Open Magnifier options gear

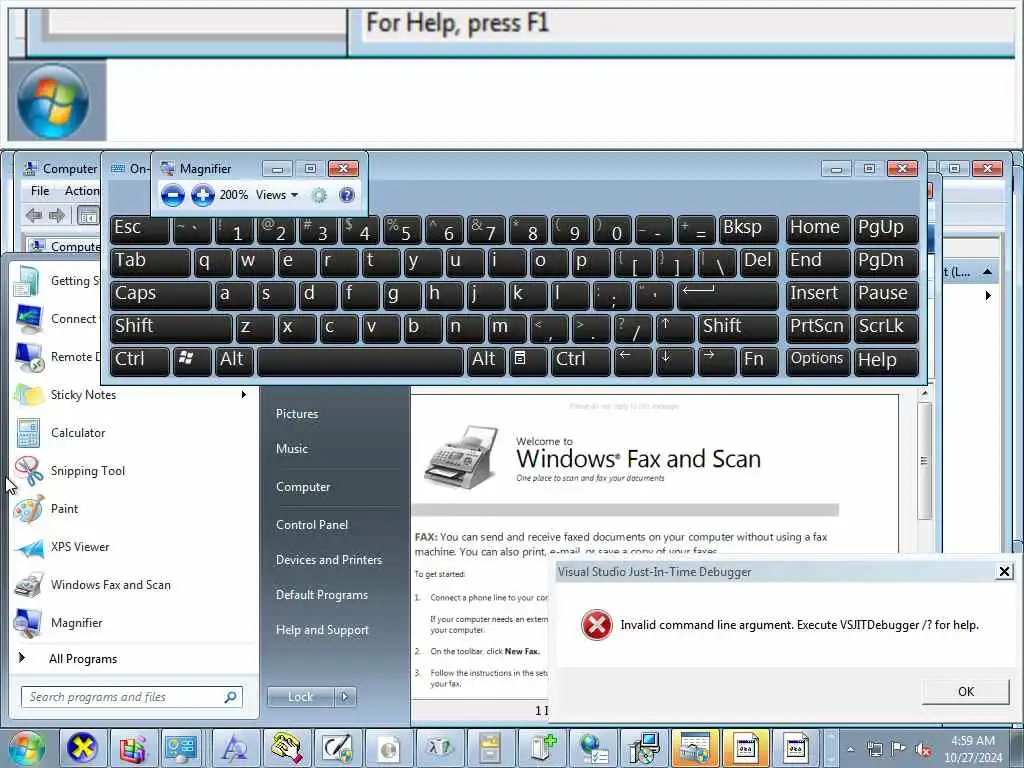(319, 195)
